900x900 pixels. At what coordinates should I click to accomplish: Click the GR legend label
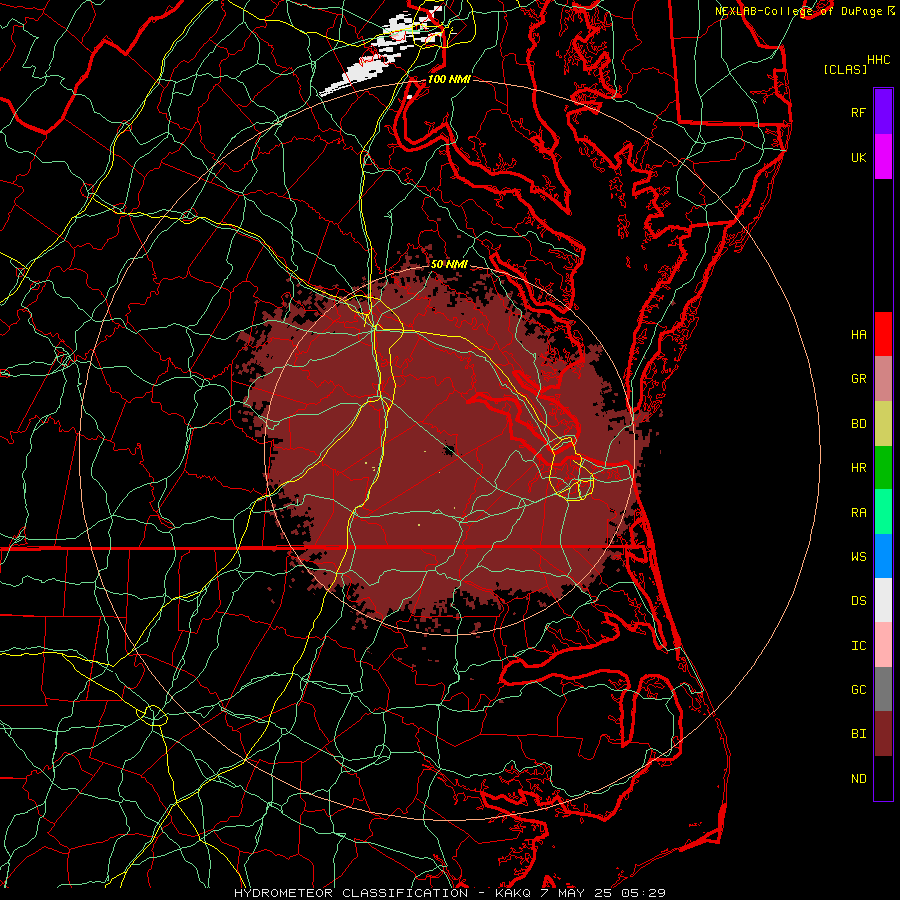coord(858,379)
